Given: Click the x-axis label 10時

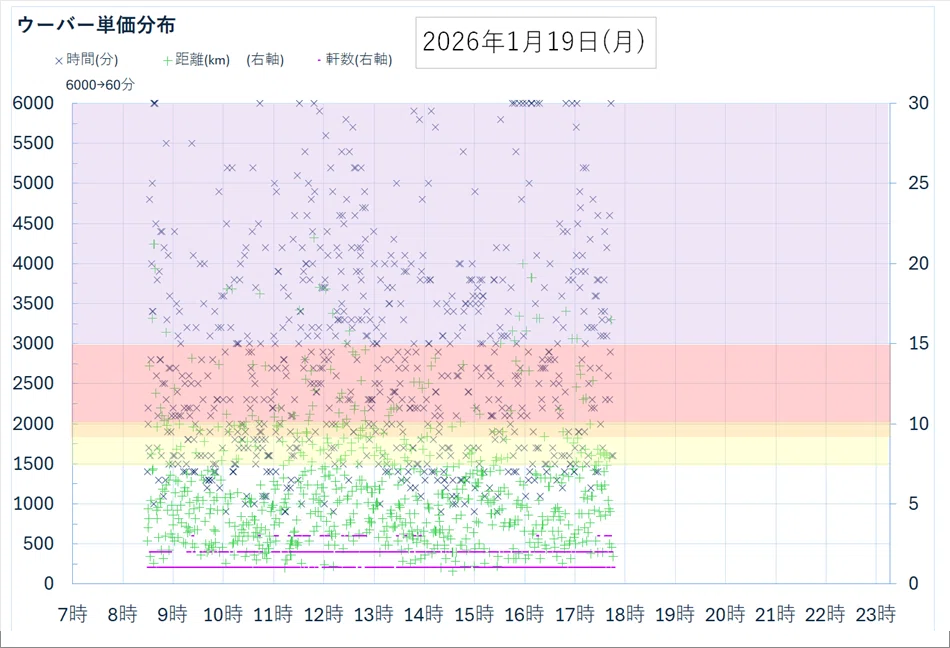Looking at the screenshot, I should [223, 615].
